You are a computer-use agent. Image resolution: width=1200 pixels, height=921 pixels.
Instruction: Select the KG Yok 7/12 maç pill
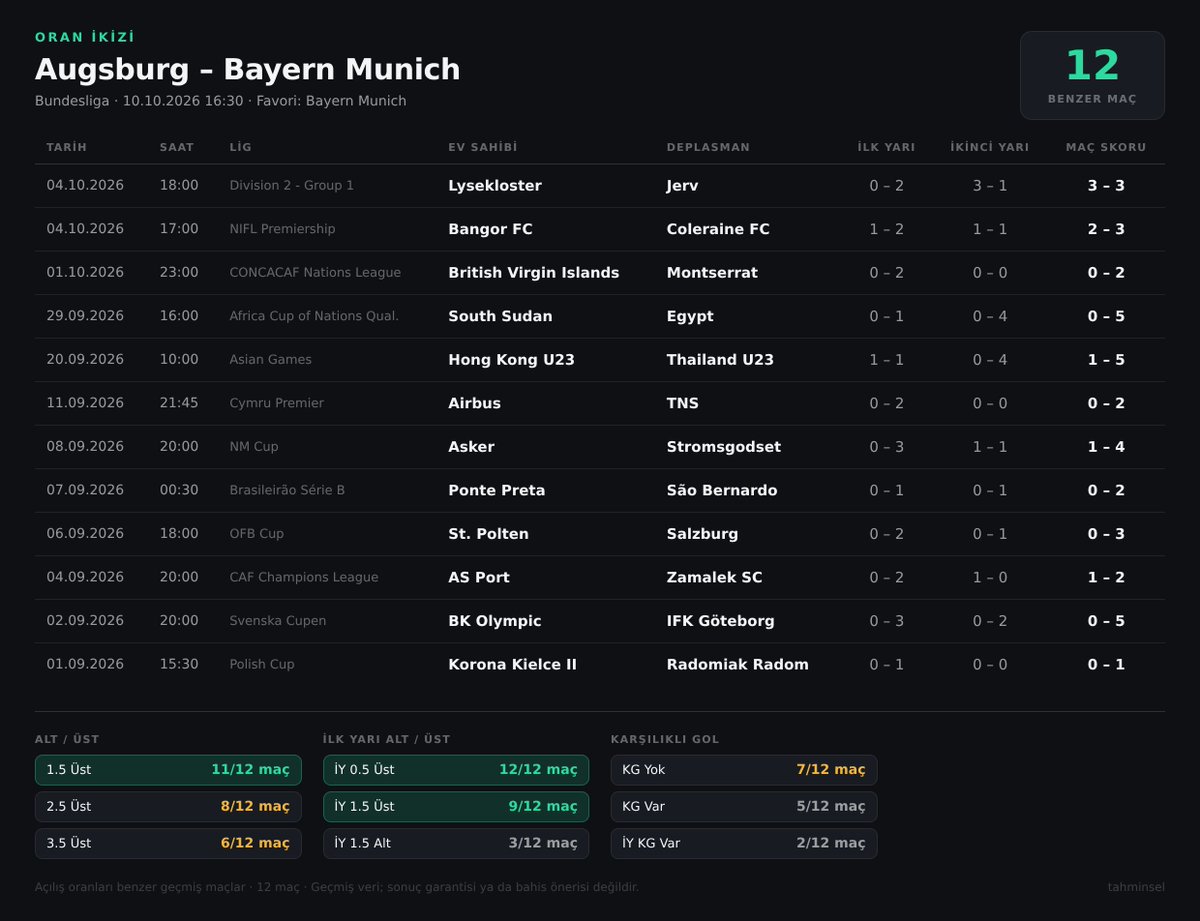click(x=744, y=770)
